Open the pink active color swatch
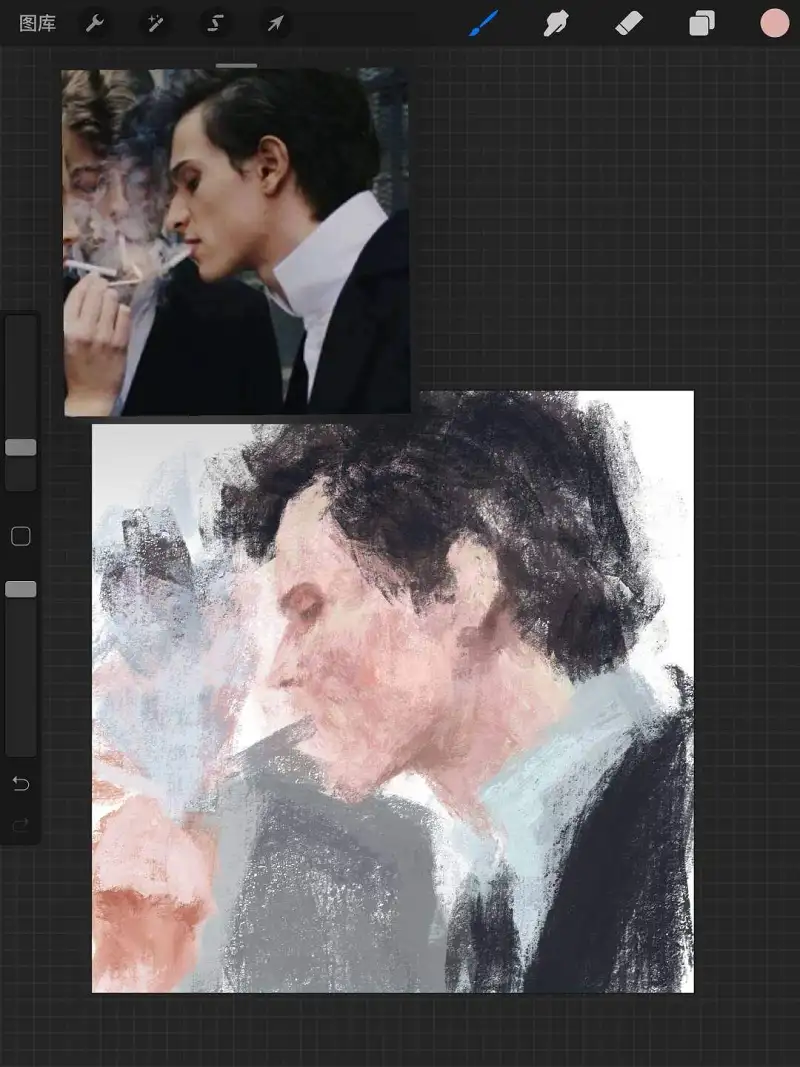 (774, 23)
